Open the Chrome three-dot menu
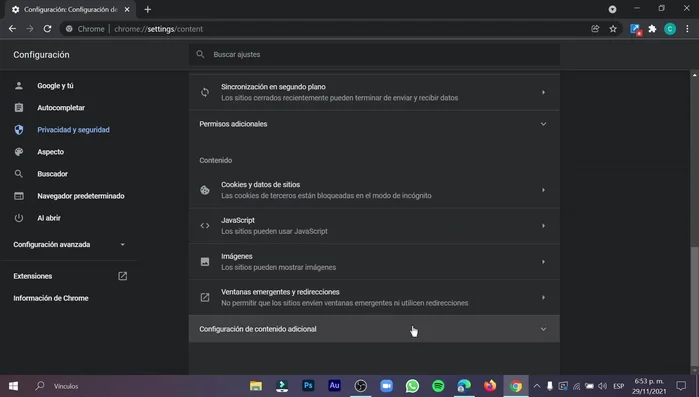 [687, 29]
